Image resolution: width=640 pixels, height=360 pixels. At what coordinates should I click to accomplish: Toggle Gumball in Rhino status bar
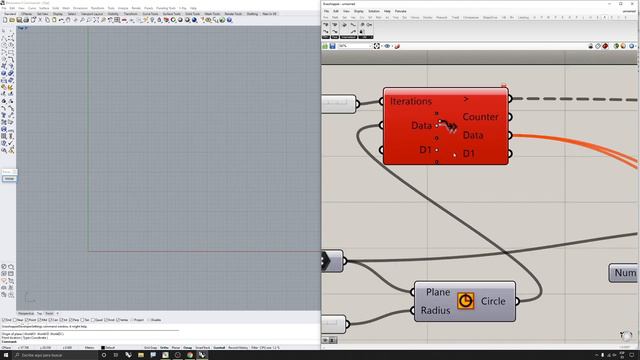coord(219,348)
